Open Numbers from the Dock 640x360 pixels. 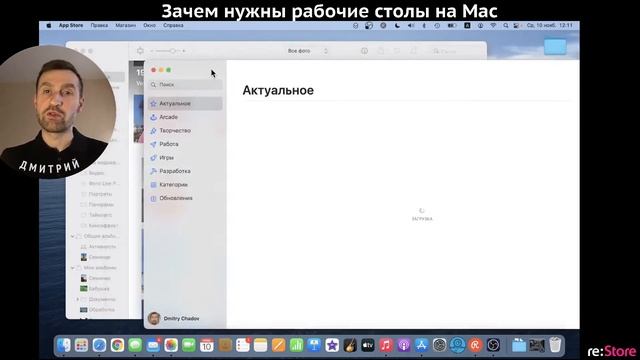(x=296, y=345)
